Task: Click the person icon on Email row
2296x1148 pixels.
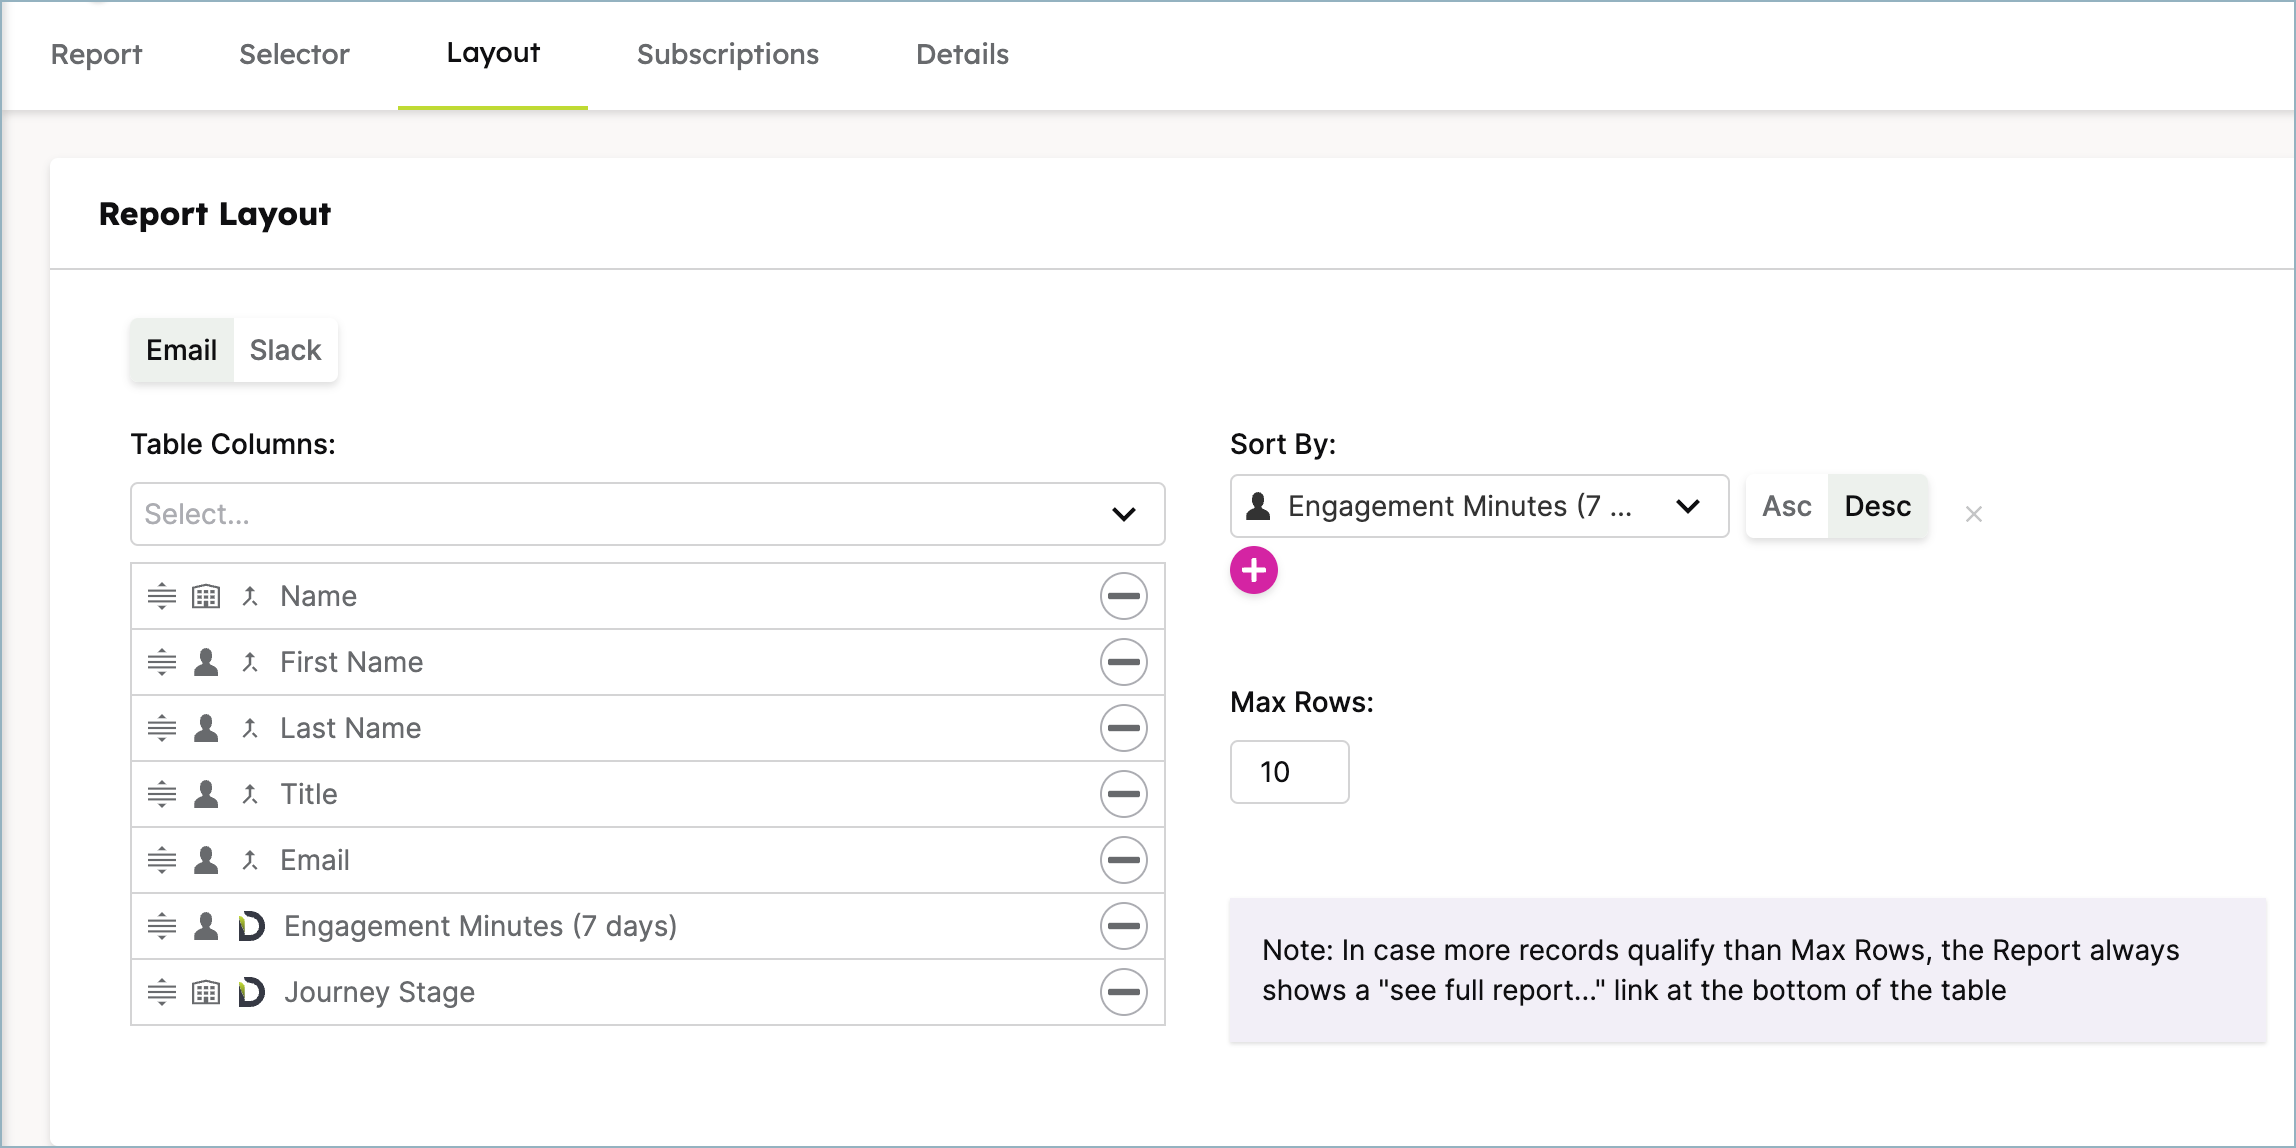Action: (x=206, y=860)
